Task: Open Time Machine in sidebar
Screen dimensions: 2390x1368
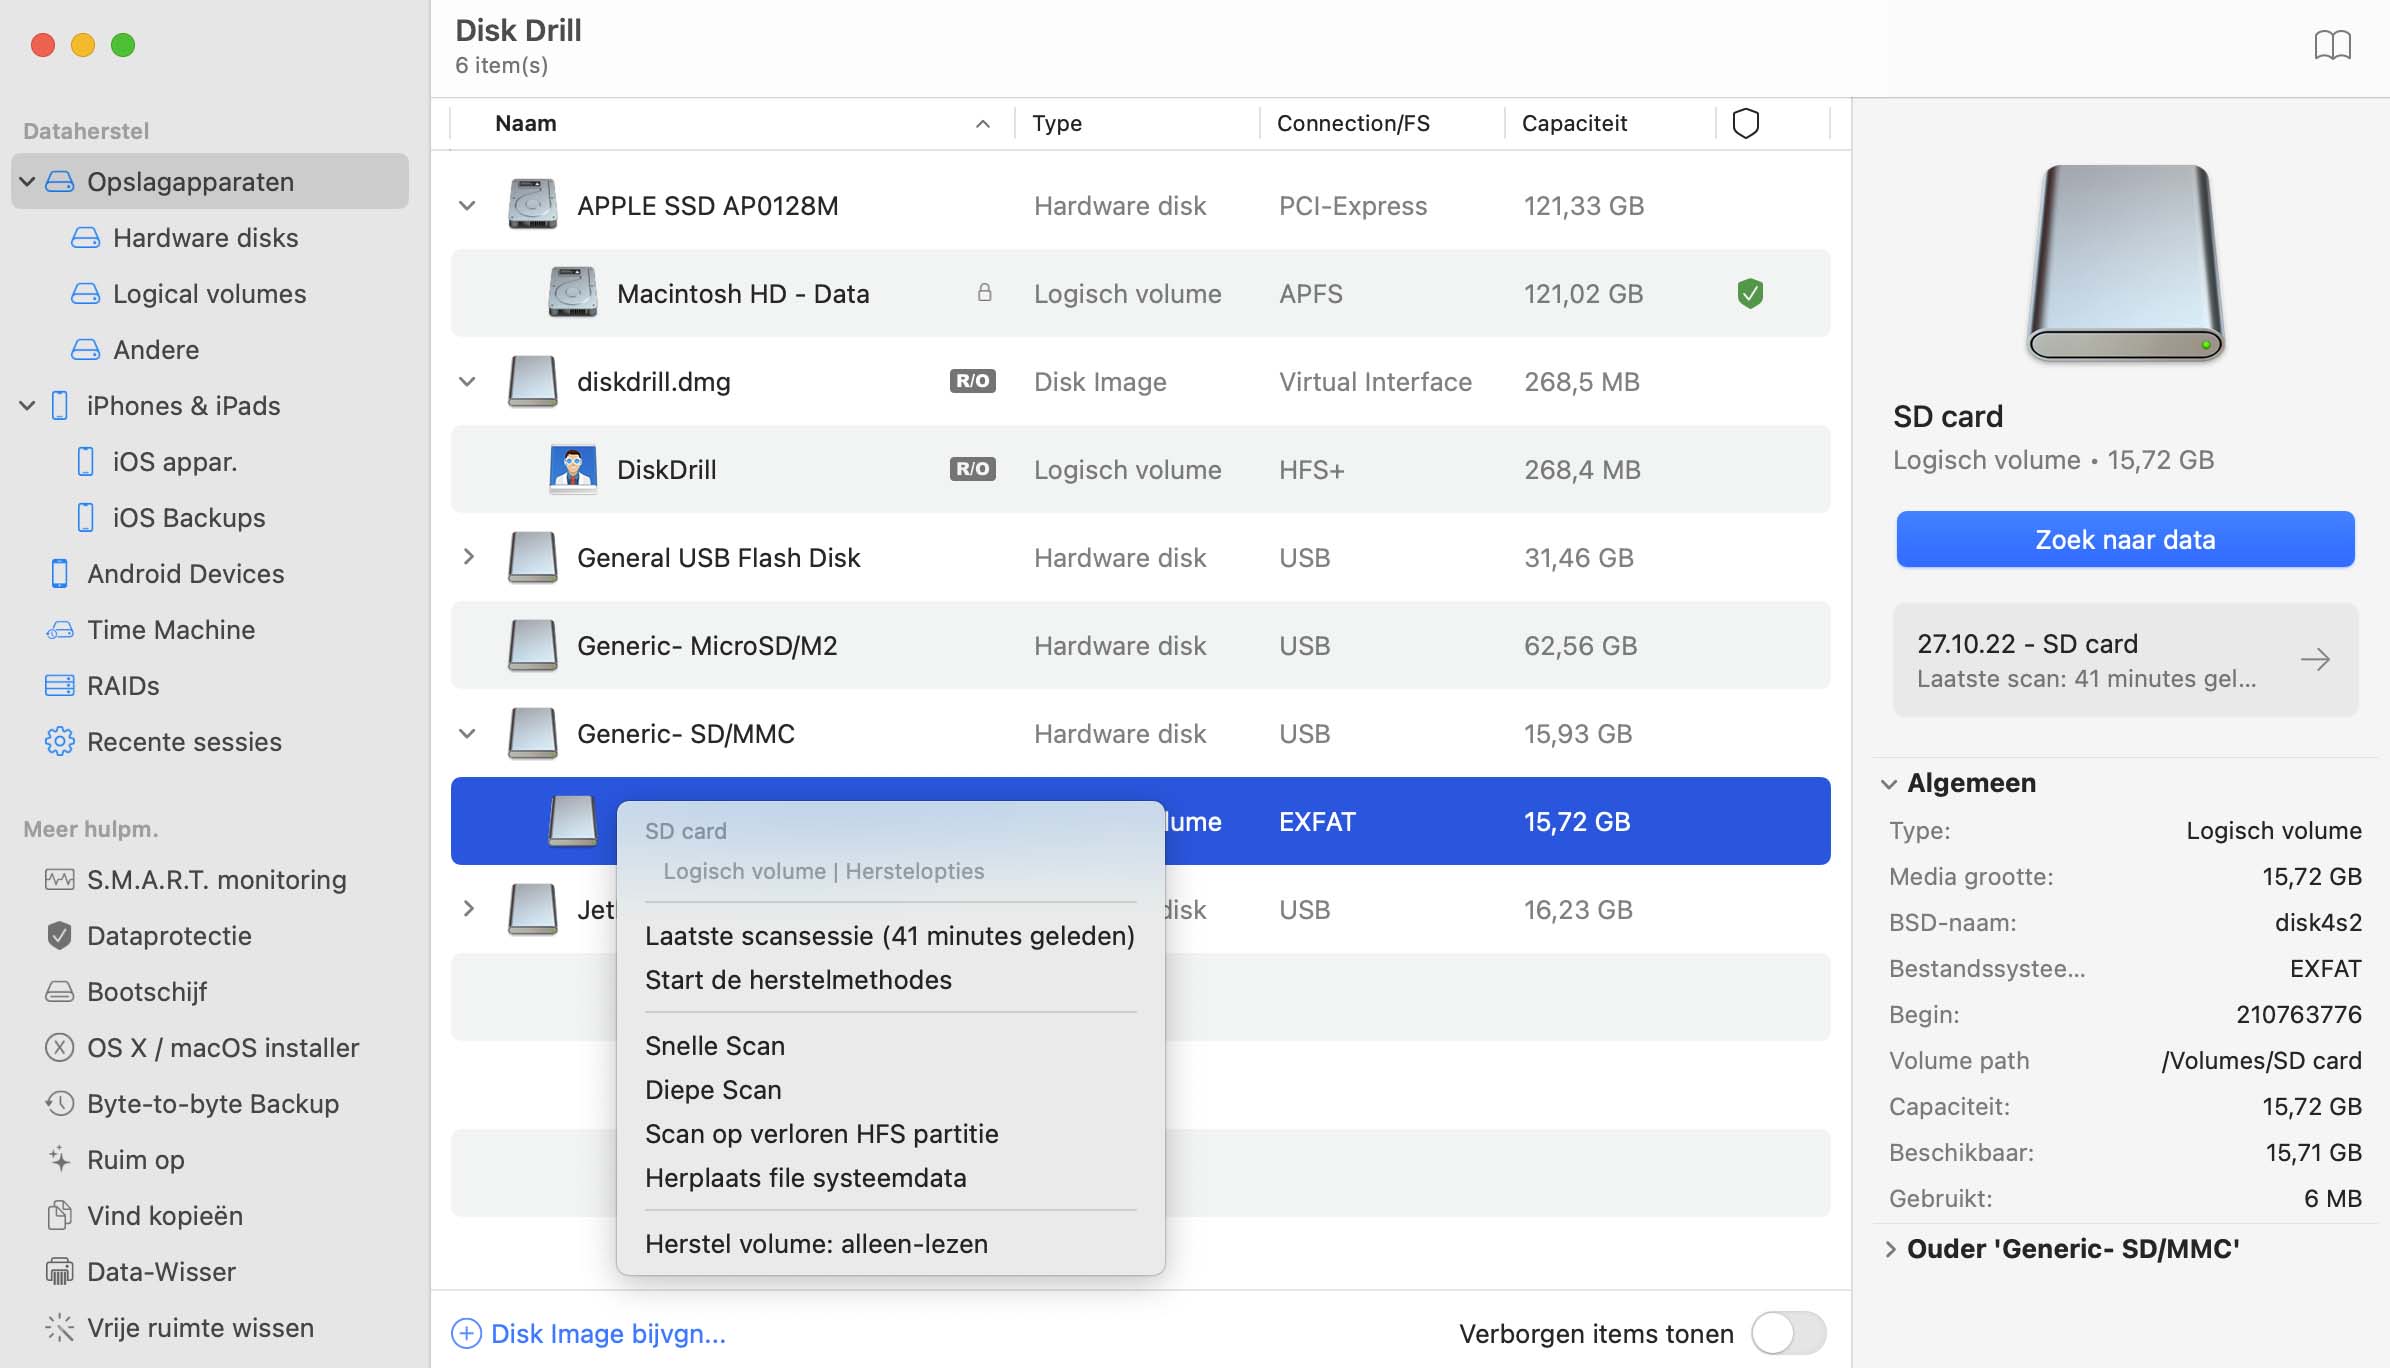Action: [x=170, y=629]
